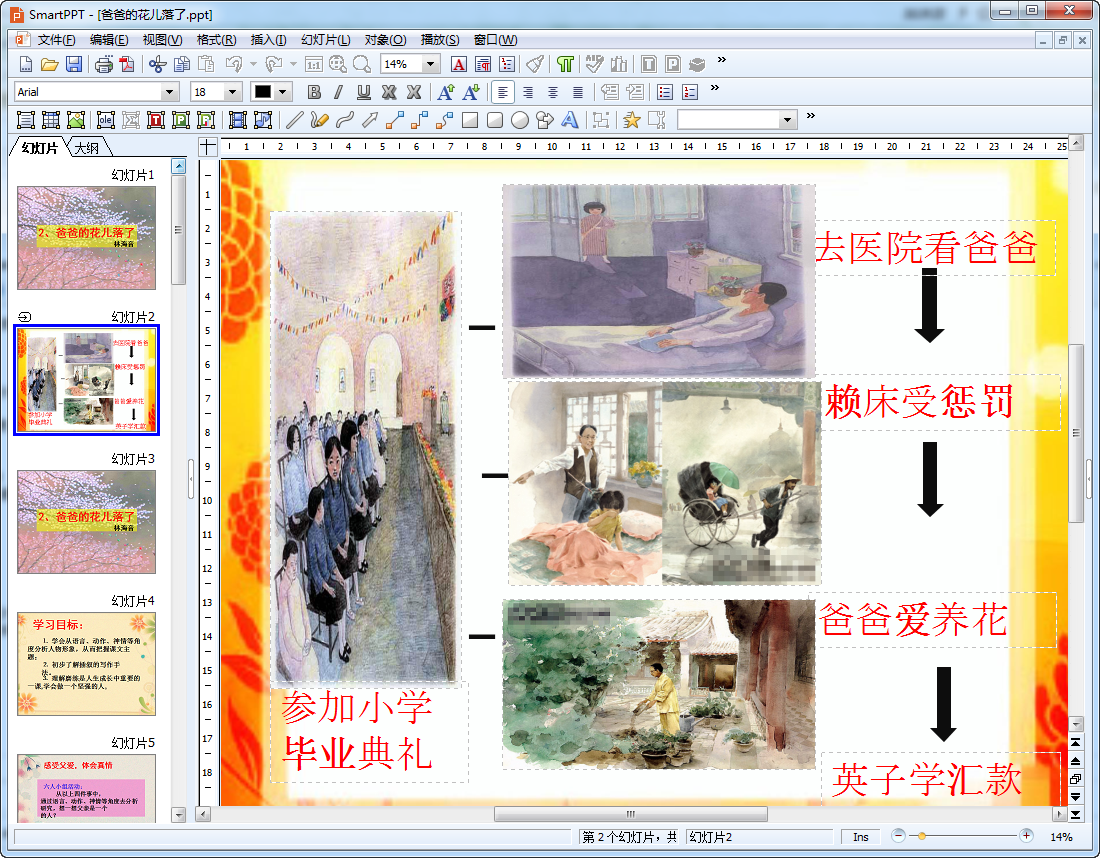1100x858 pixels.
Task: Expand hidden formatting toolbar items chevron
Action: coord(715,88)
